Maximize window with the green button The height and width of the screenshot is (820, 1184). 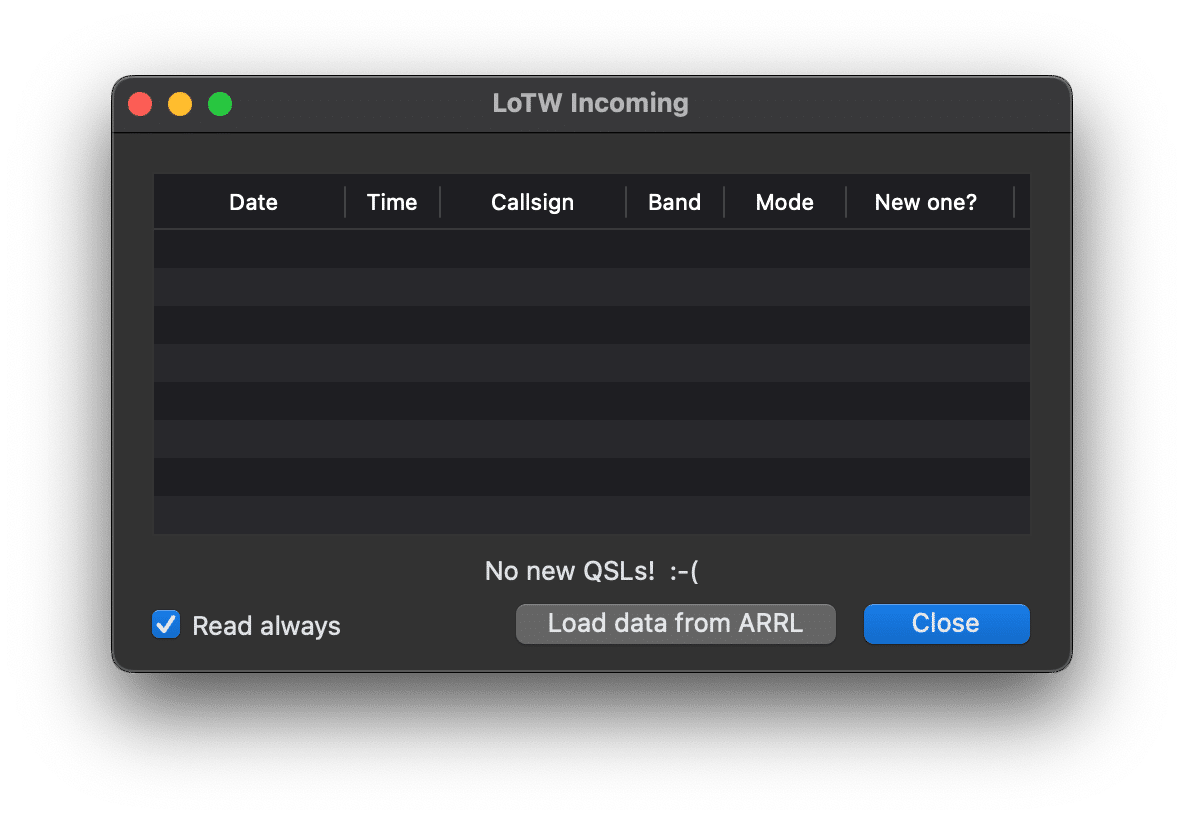coord(220,104)
